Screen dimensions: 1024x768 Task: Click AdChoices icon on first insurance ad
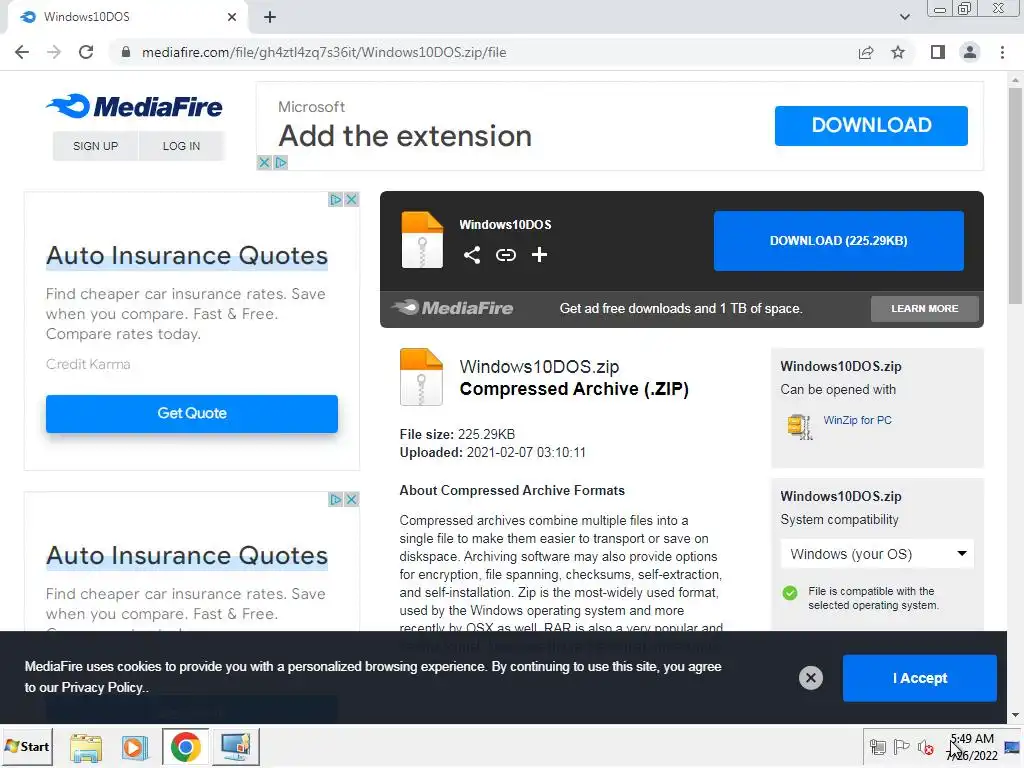point(336,199)
